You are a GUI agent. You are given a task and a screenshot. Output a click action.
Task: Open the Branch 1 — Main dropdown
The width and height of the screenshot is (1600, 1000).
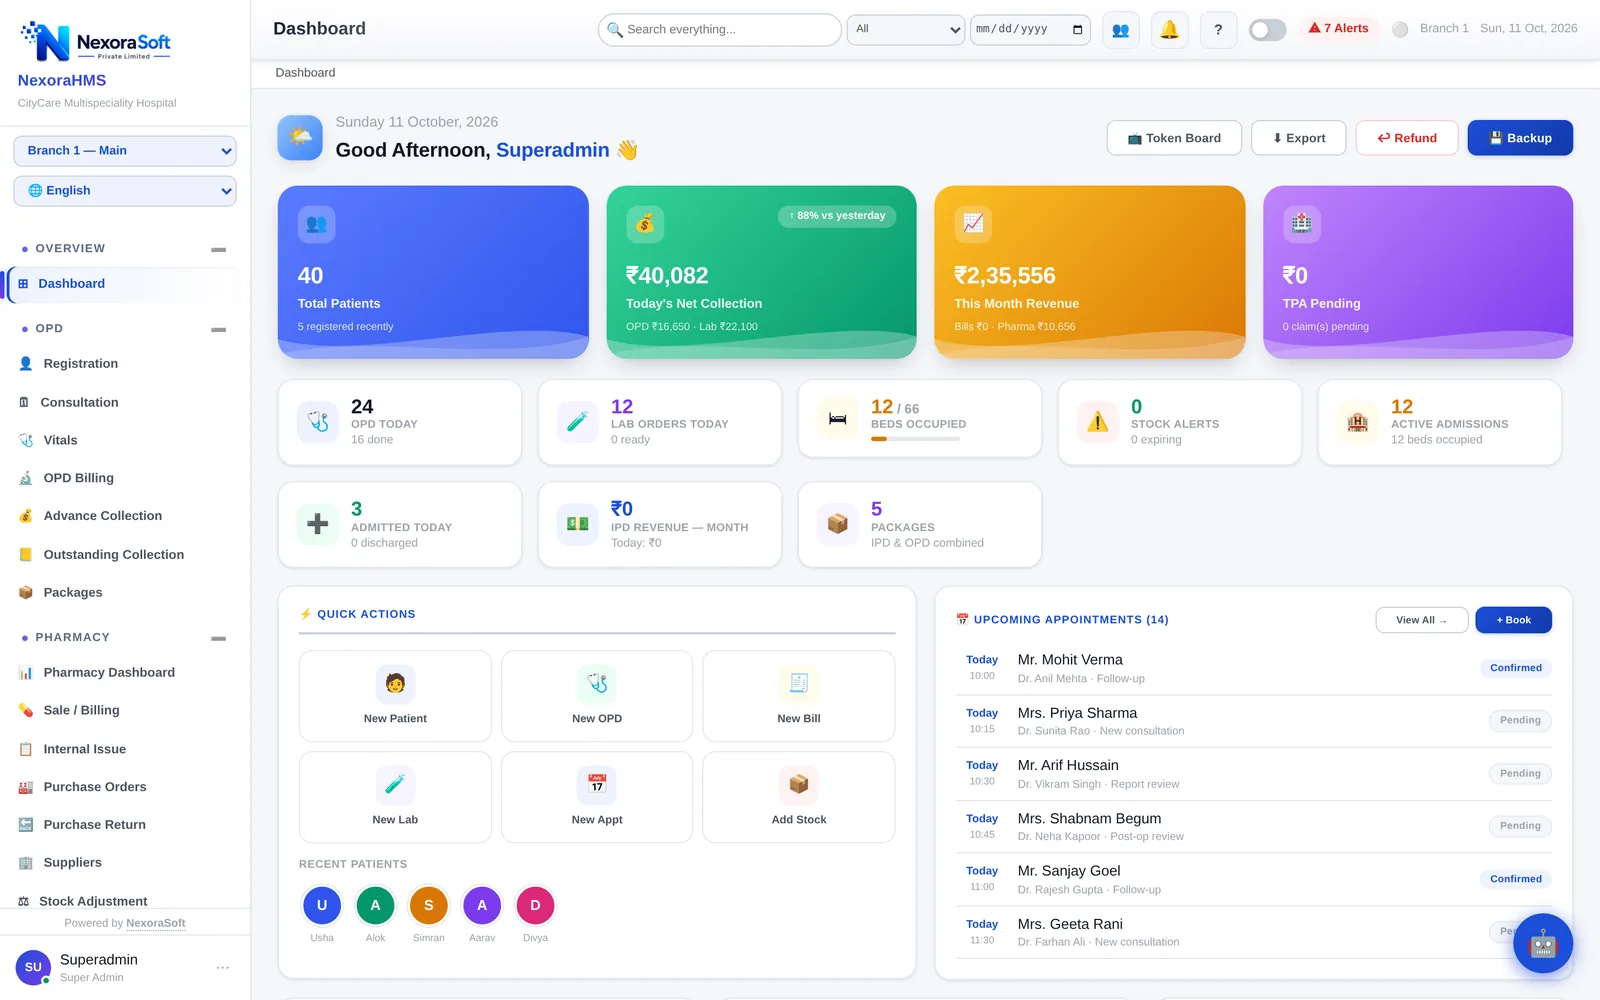click(x=125, y=151)
